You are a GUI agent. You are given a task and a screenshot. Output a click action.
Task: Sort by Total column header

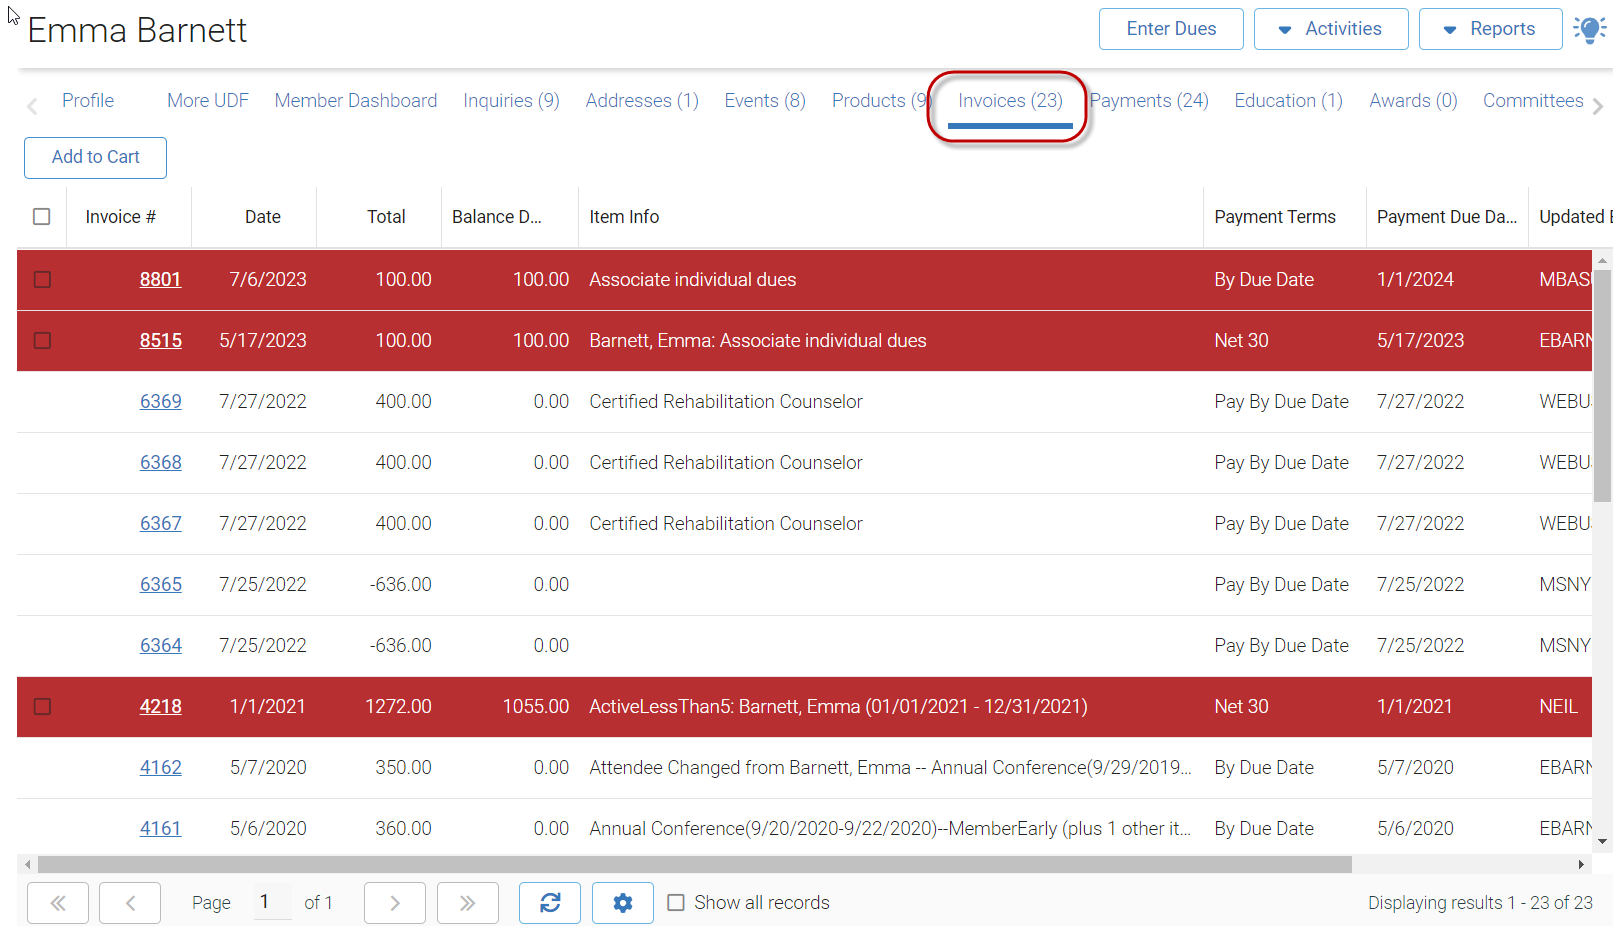coord(386,217)
